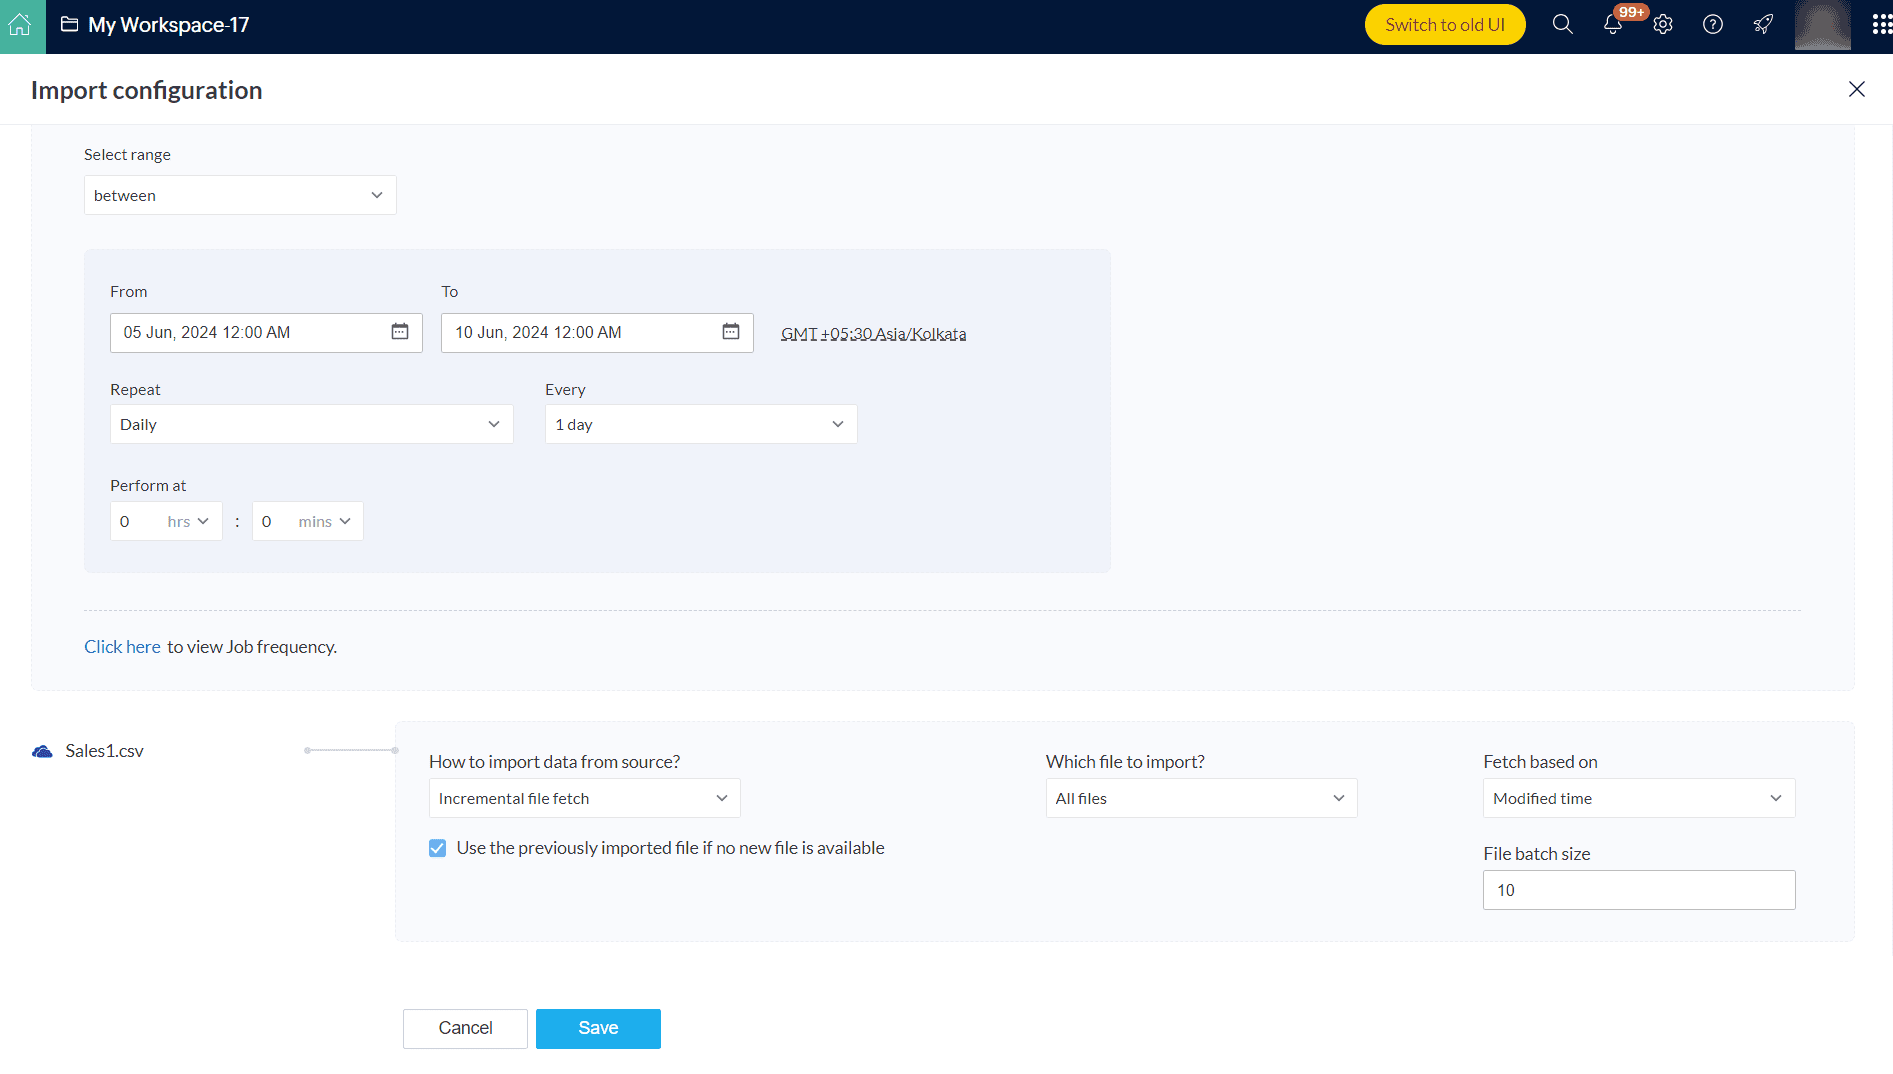Click the Save button
This screenshot has height=1074, width=1893.
(598, 1028)
